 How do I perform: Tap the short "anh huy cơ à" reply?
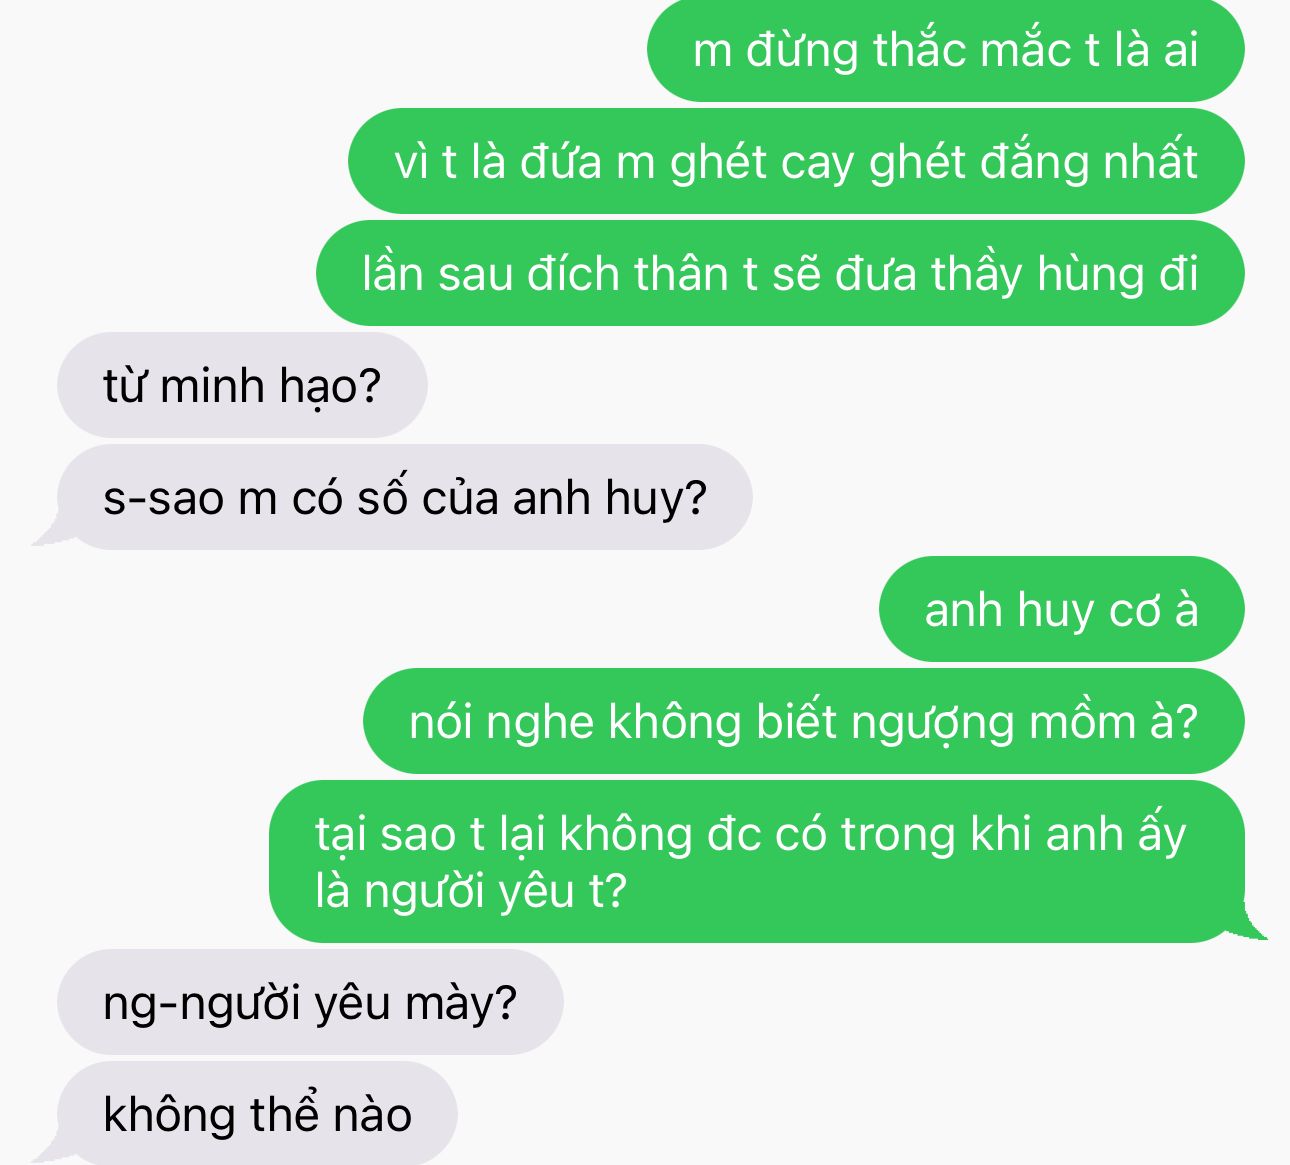(x=1061, y=609)
